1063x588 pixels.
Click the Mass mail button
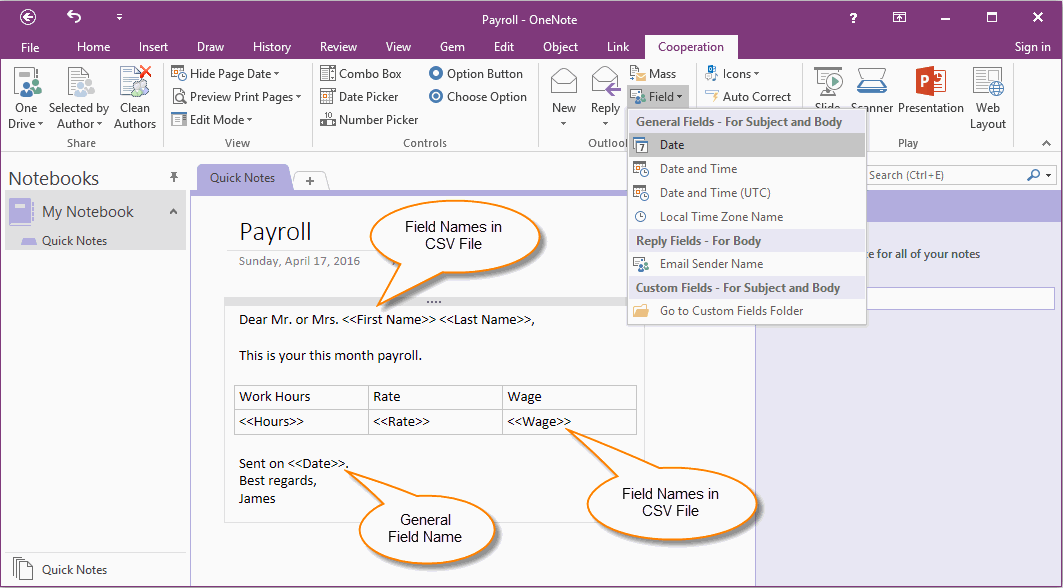654,74
